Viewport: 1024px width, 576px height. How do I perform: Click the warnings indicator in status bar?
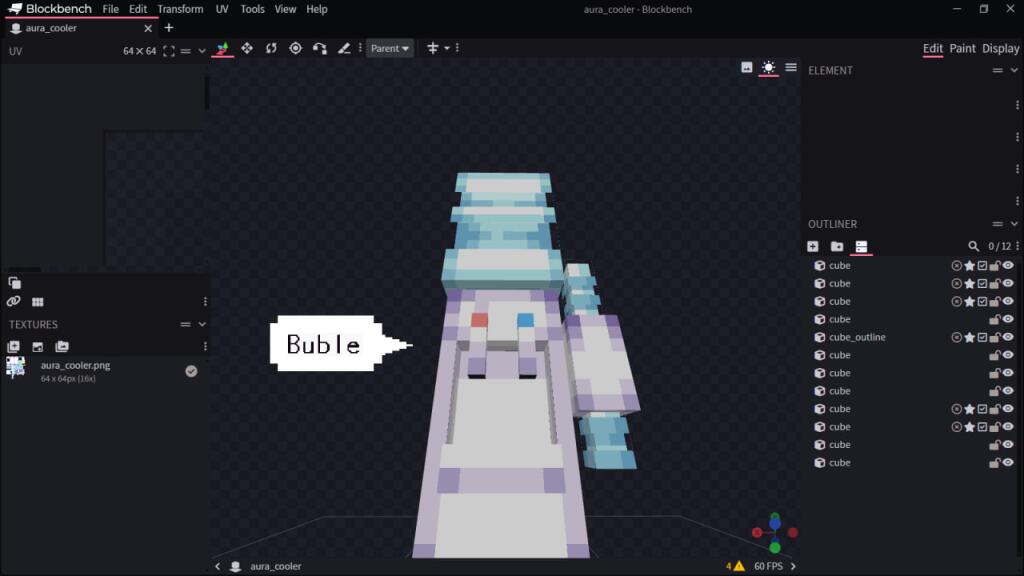[735, 566]
